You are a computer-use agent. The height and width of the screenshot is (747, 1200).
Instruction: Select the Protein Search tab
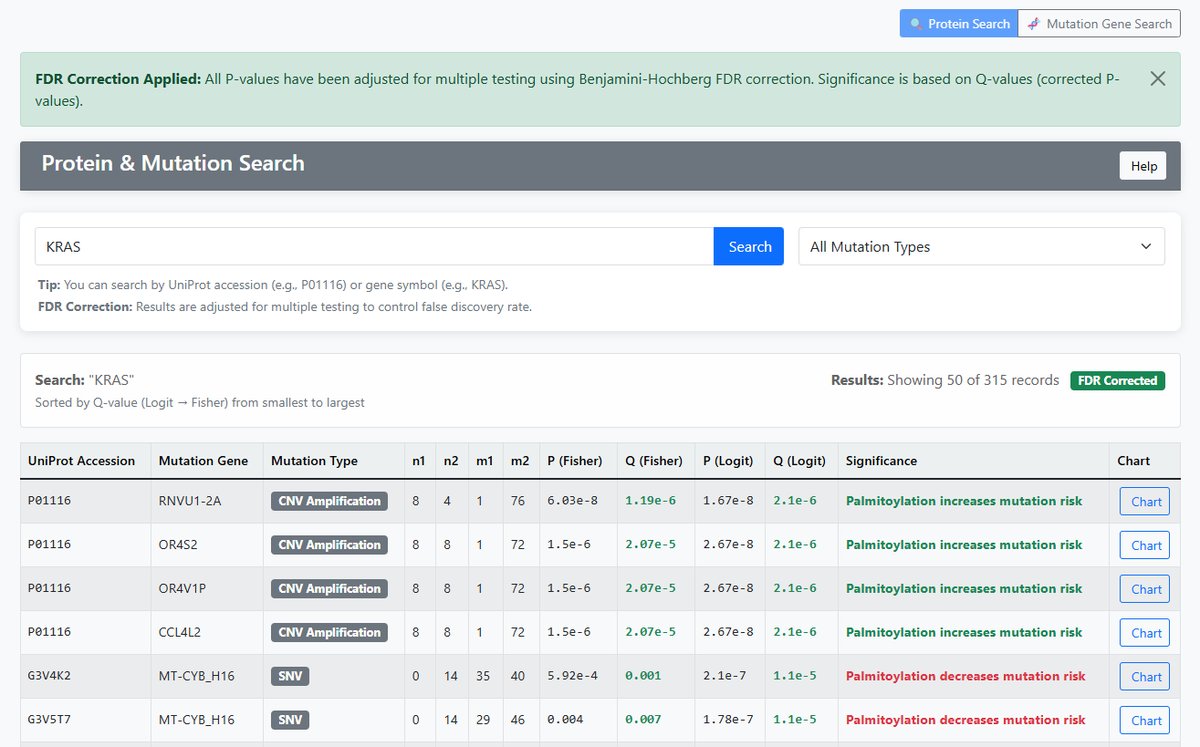(x=958, y=23)
